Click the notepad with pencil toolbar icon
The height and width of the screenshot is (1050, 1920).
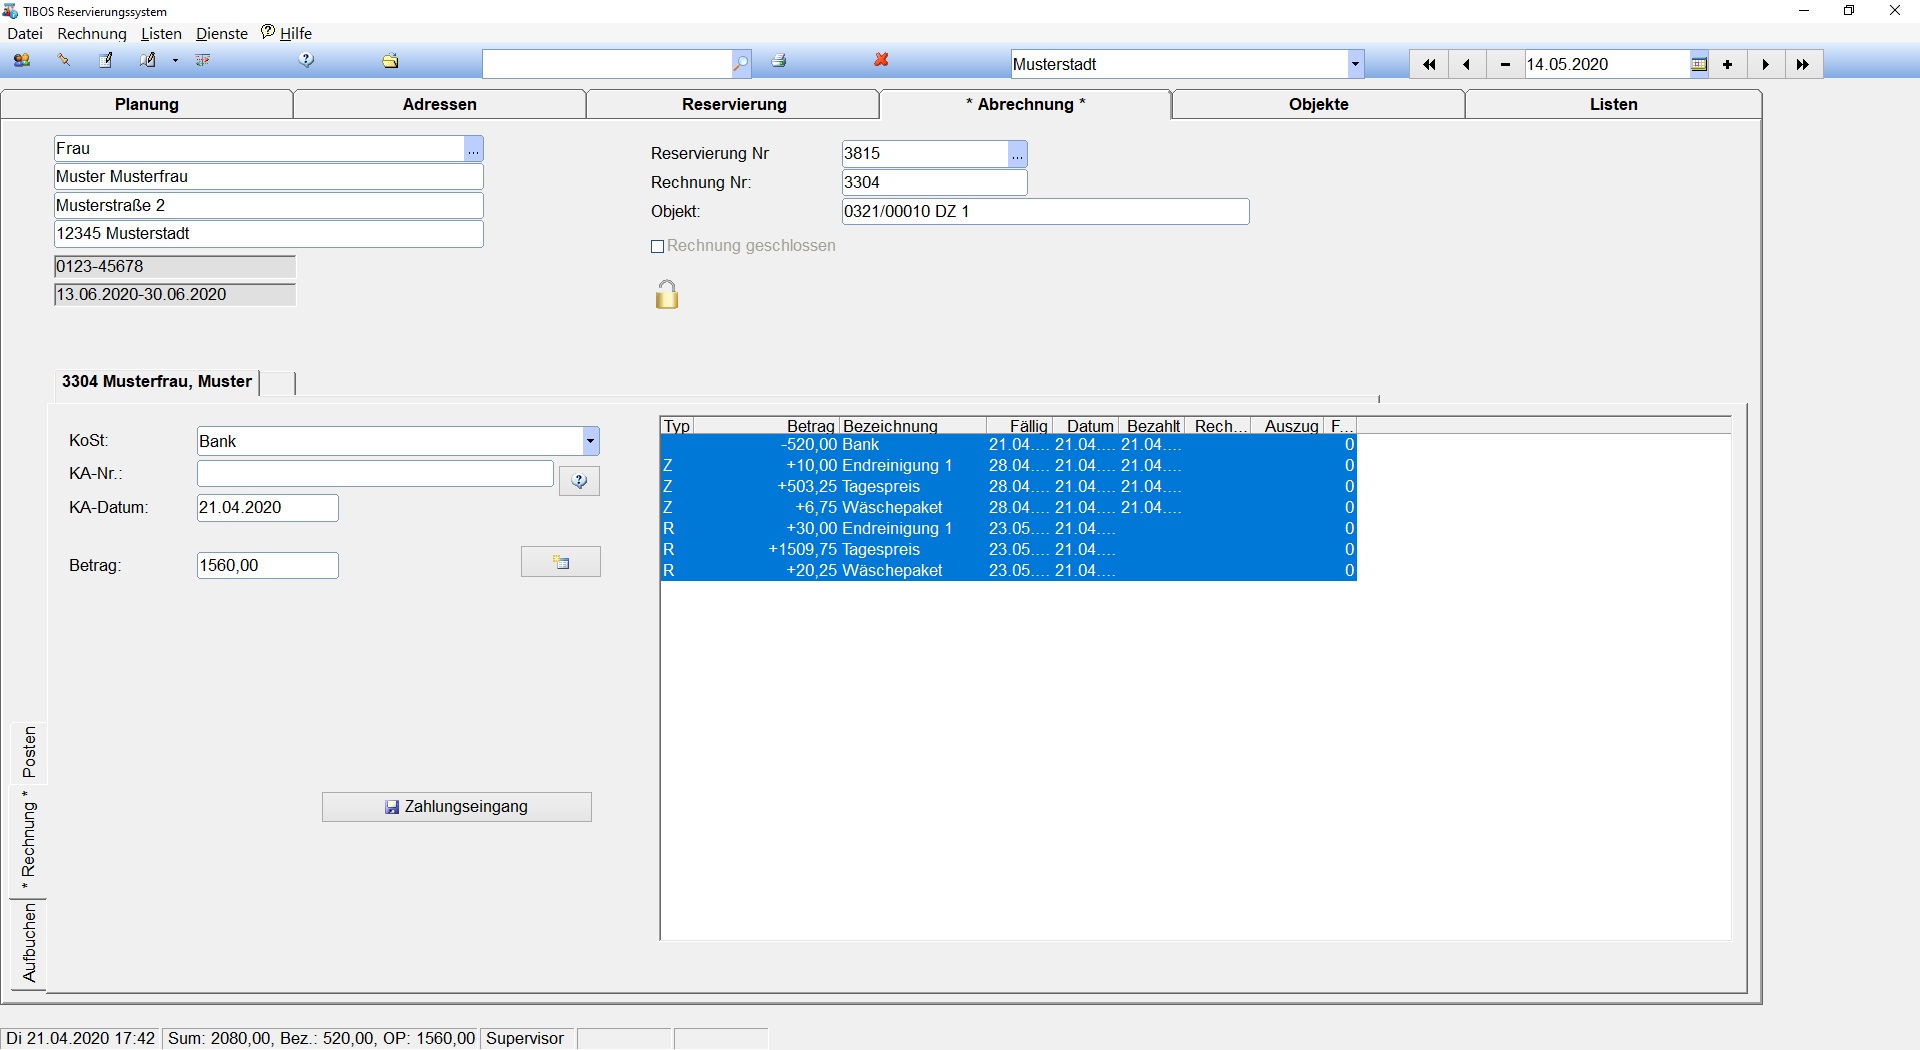[x=105, y=61]
